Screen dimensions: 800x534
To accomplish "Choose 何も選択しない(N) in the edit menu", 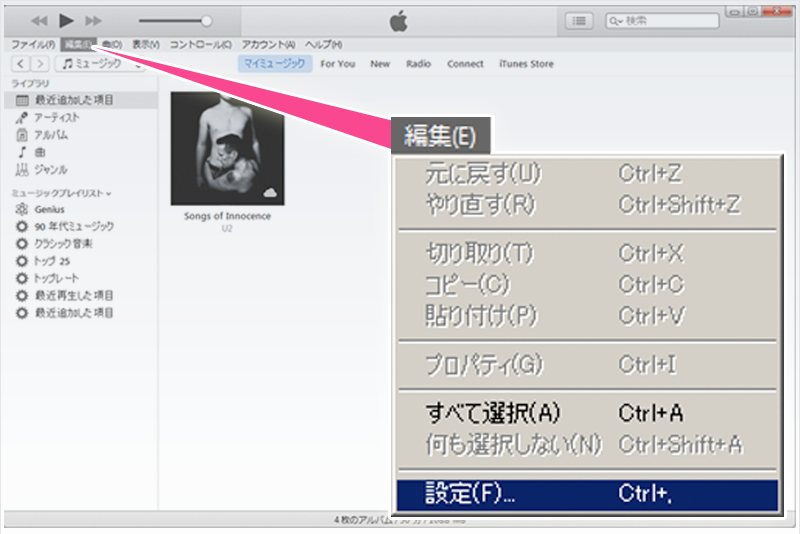I will [587, 445].
